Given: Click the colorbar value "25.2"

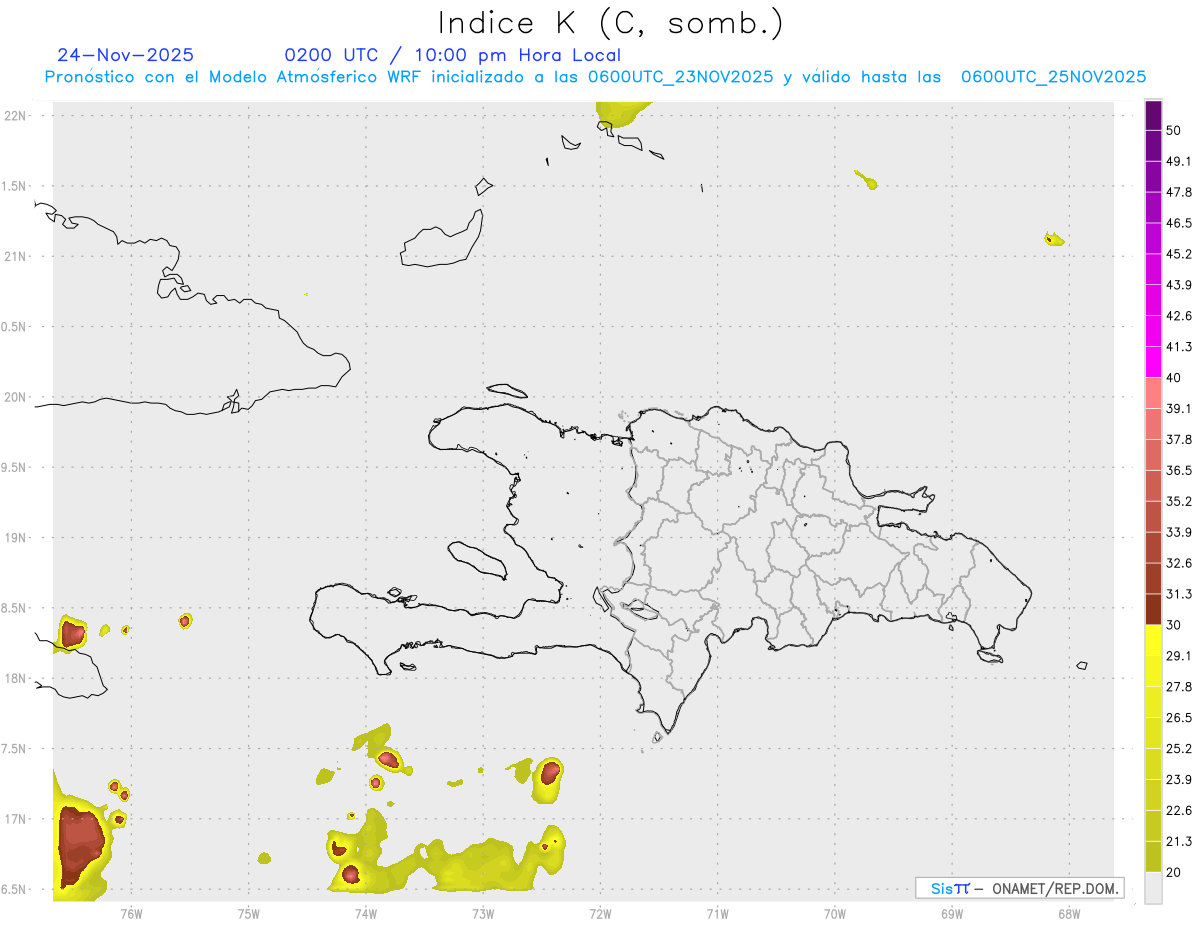Looking at the screenshot, I should pos(1179,748).
